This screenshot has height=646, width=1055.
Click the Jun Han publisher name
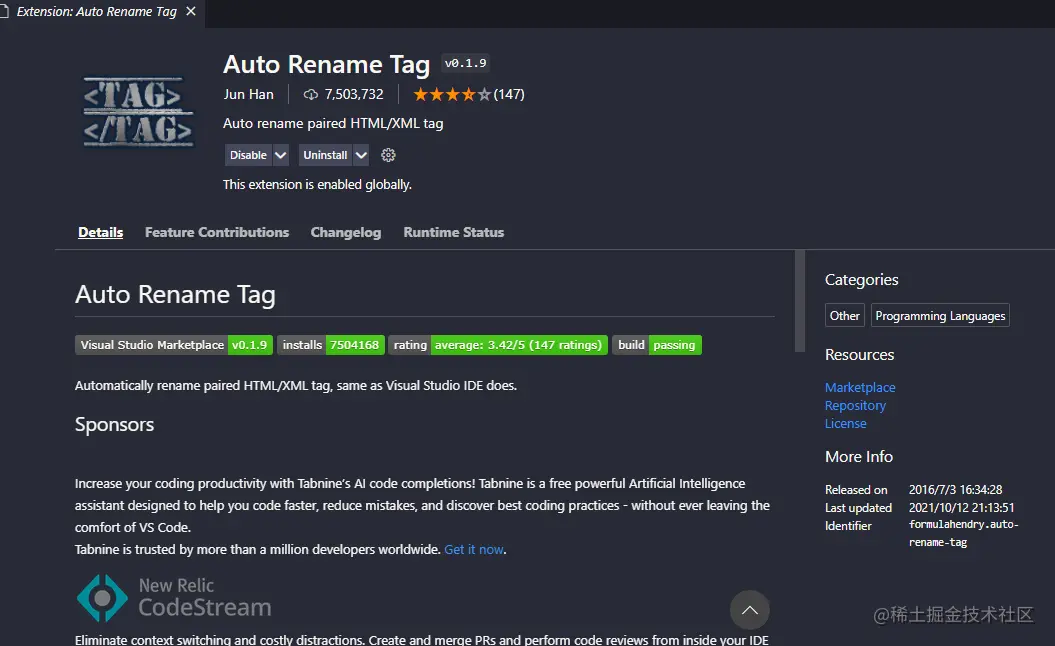248,94
